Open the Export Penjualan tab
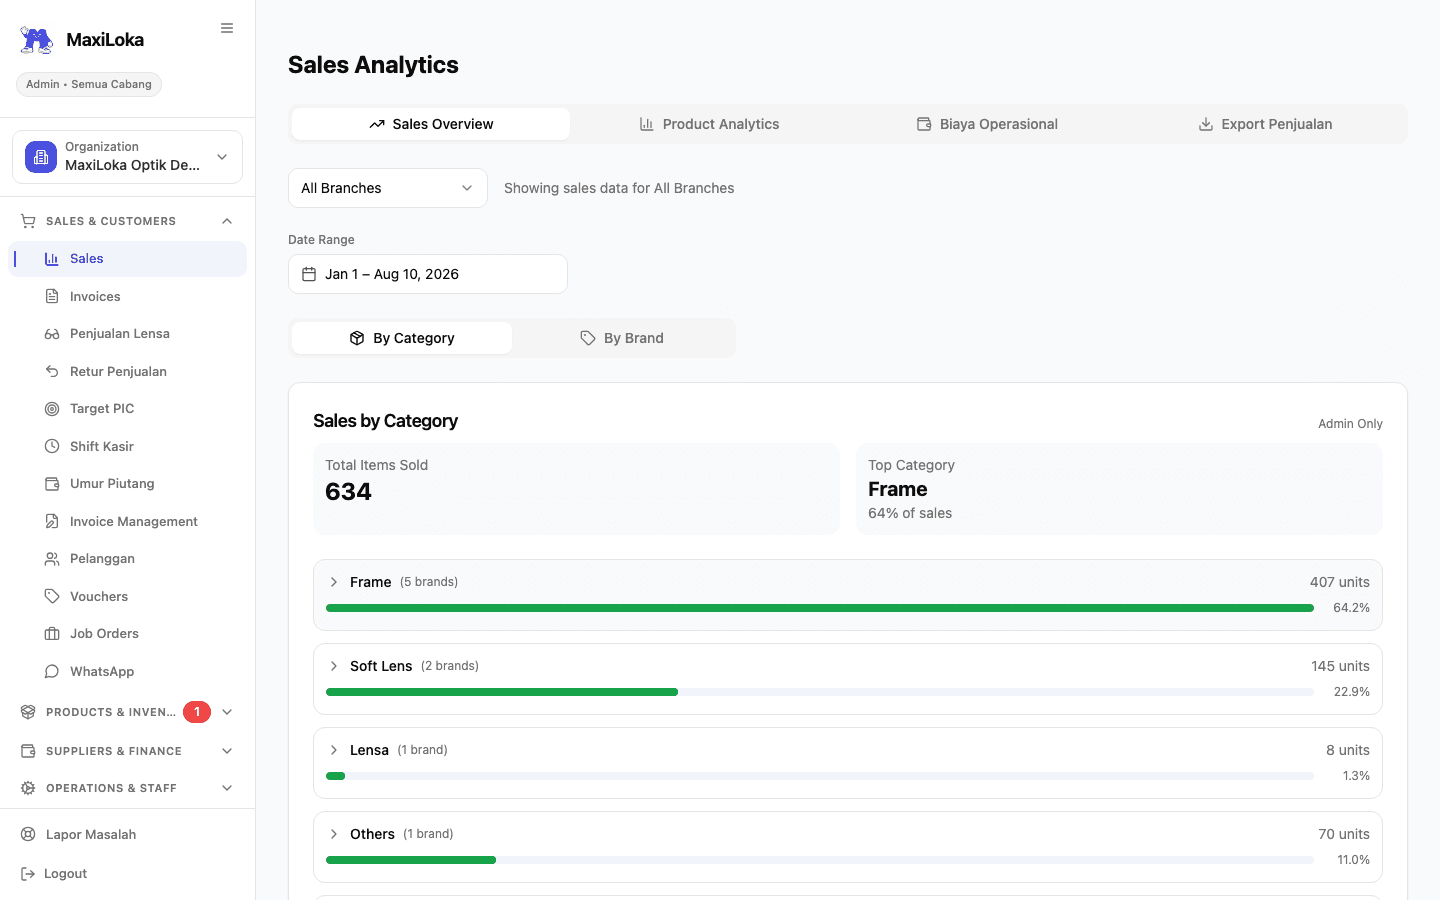The image size is (1440, 900). tap(1265, 124)
